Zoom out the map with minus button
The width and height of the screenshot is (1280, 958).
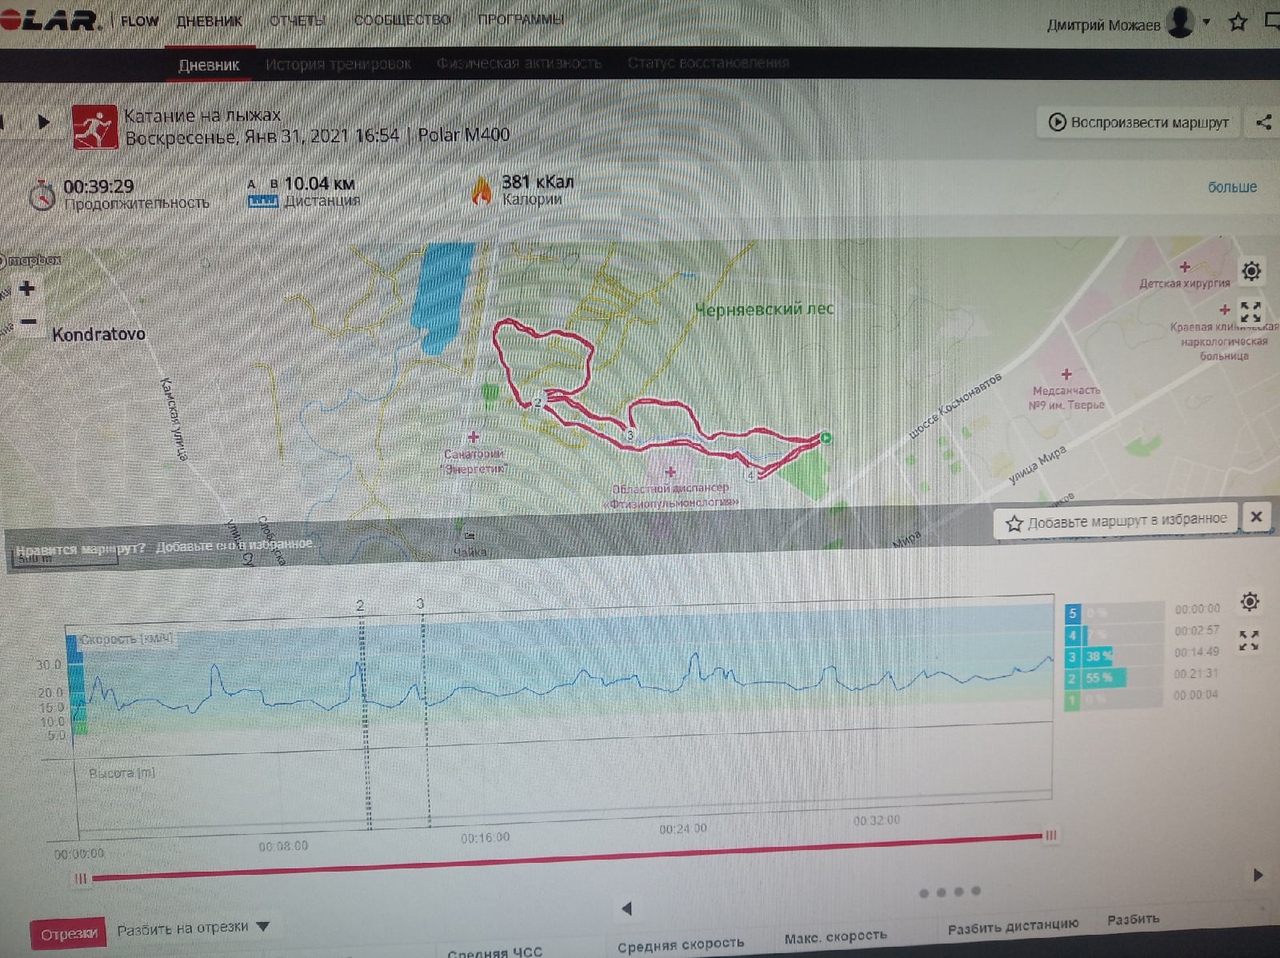click(28, 321)
